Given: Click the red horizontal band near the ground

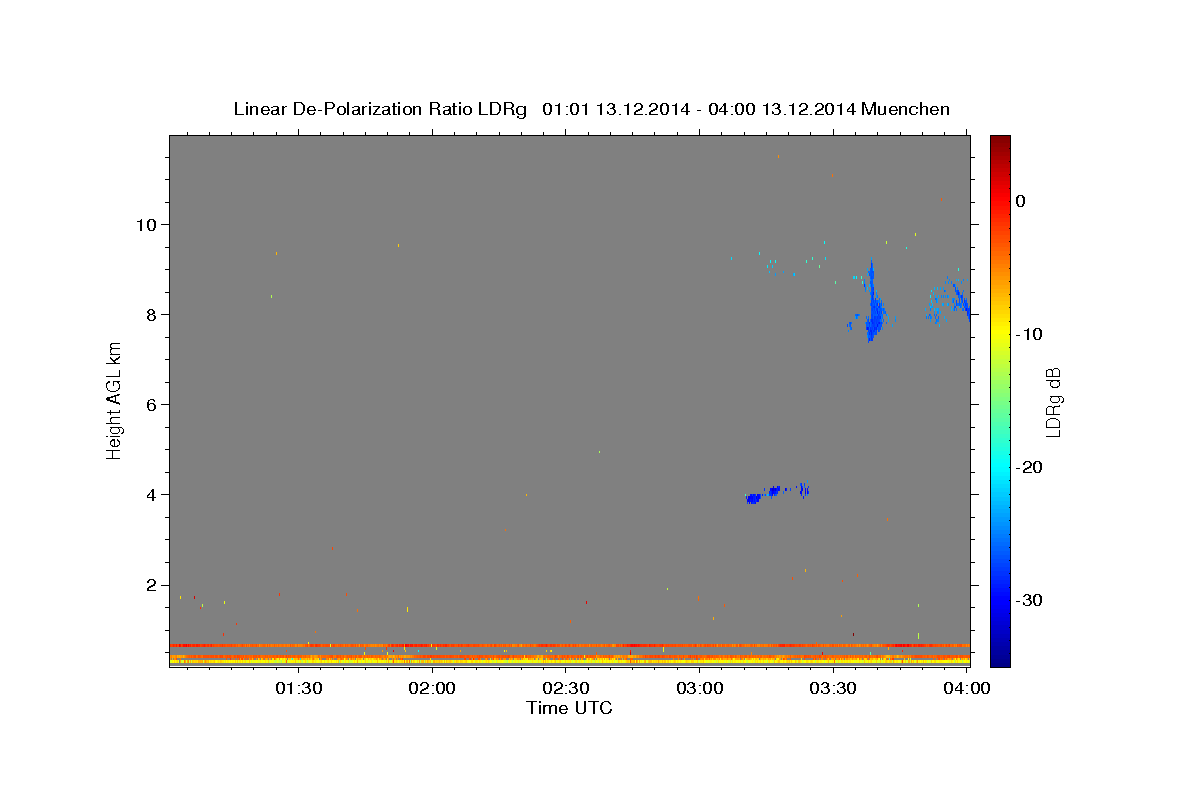Looking at the screenshot, I should (x=570, y=645).
